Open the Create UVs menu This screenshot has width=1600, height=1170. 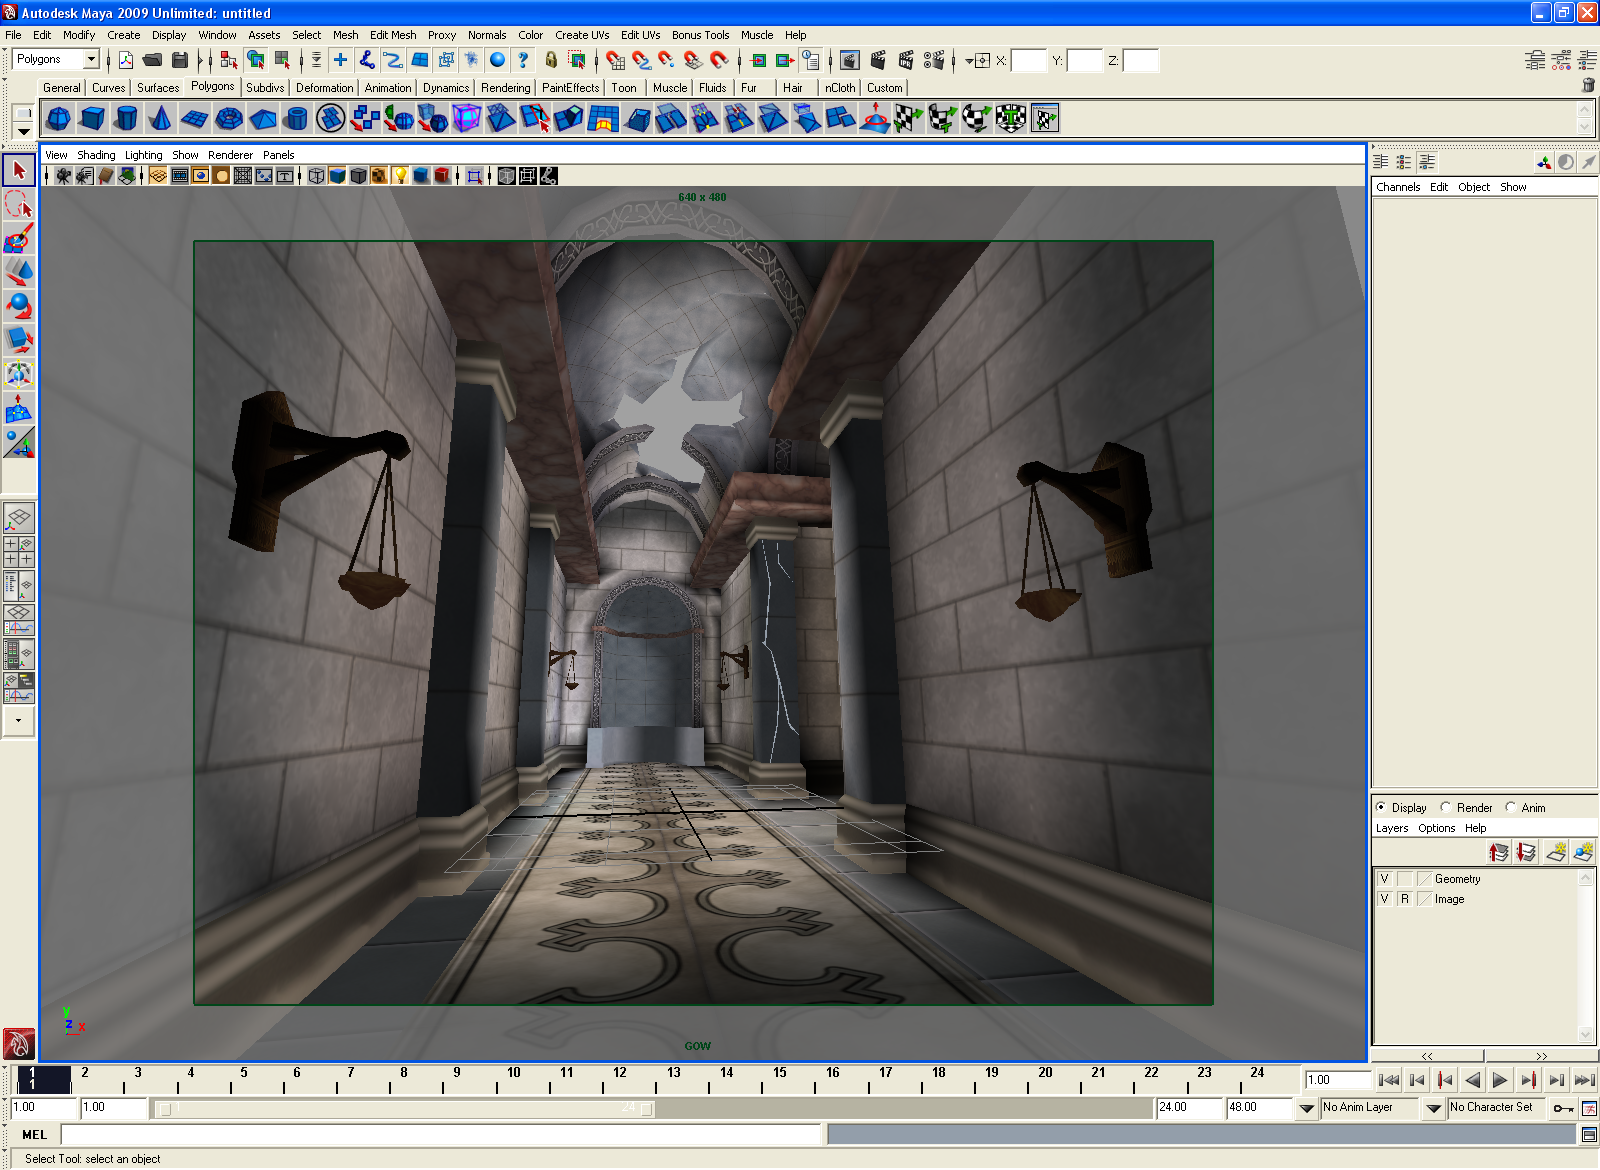pos(582,35)
